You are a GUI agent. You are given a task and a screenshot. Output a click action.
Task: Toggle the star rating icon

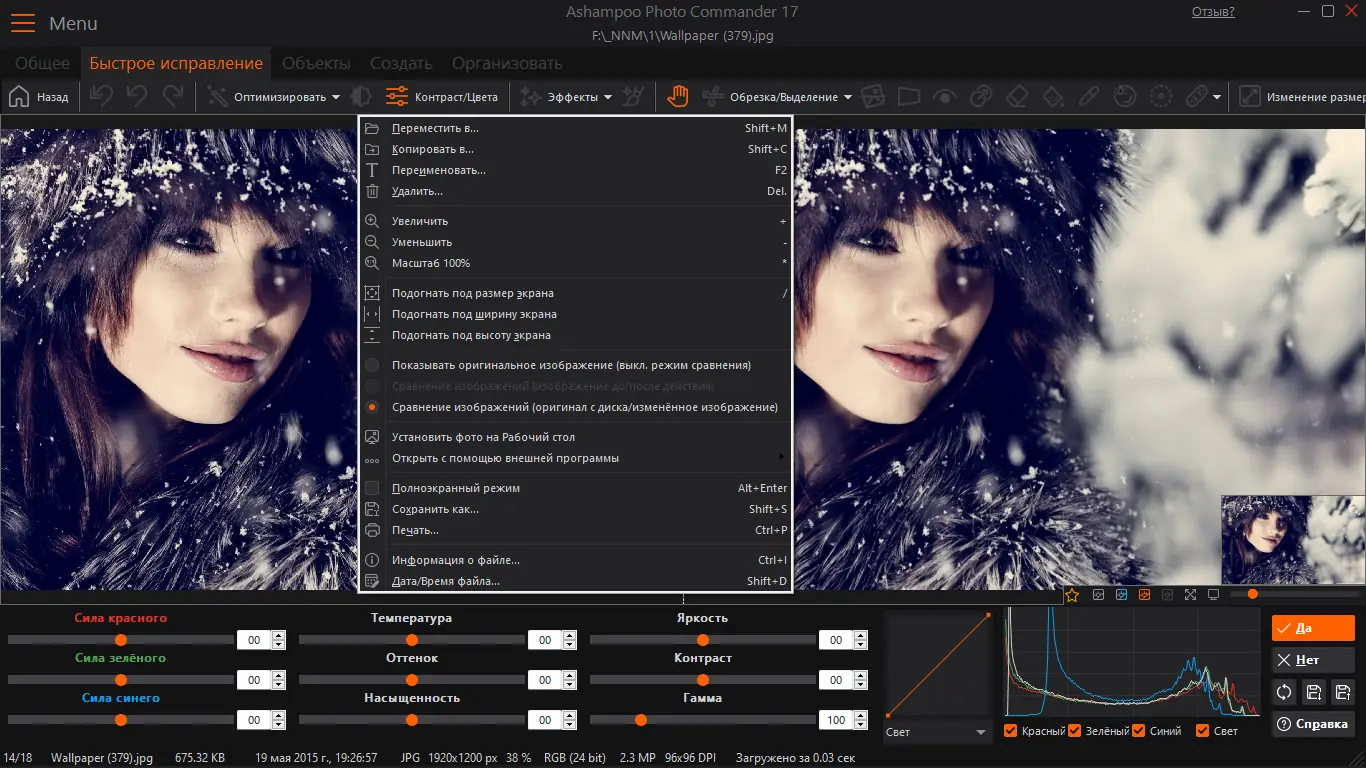coord(1072,593)
